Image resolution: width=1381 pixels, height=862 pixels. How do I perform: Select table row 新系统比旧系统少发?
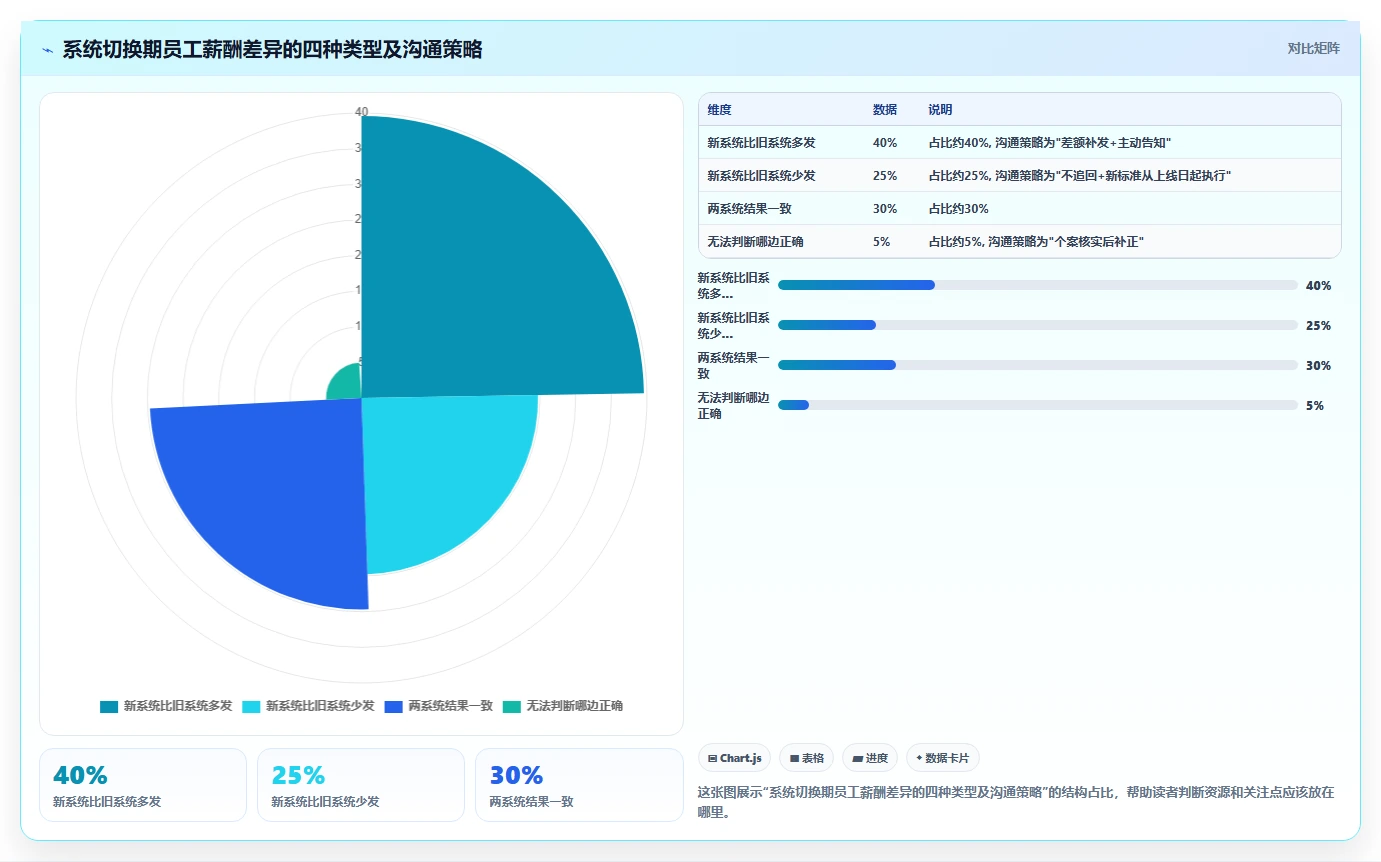[1019, 176]
